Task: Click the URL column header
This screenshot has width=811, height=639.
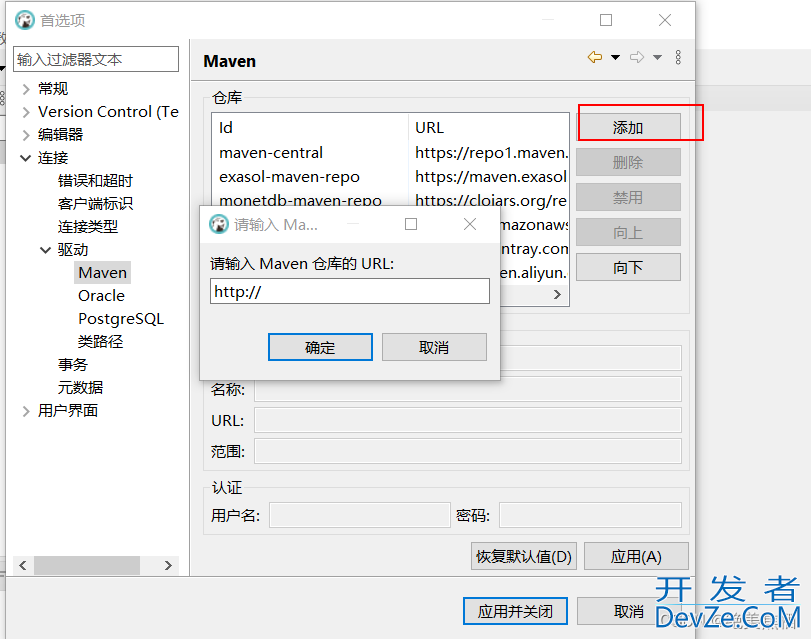Action: [x=489, y=127]
